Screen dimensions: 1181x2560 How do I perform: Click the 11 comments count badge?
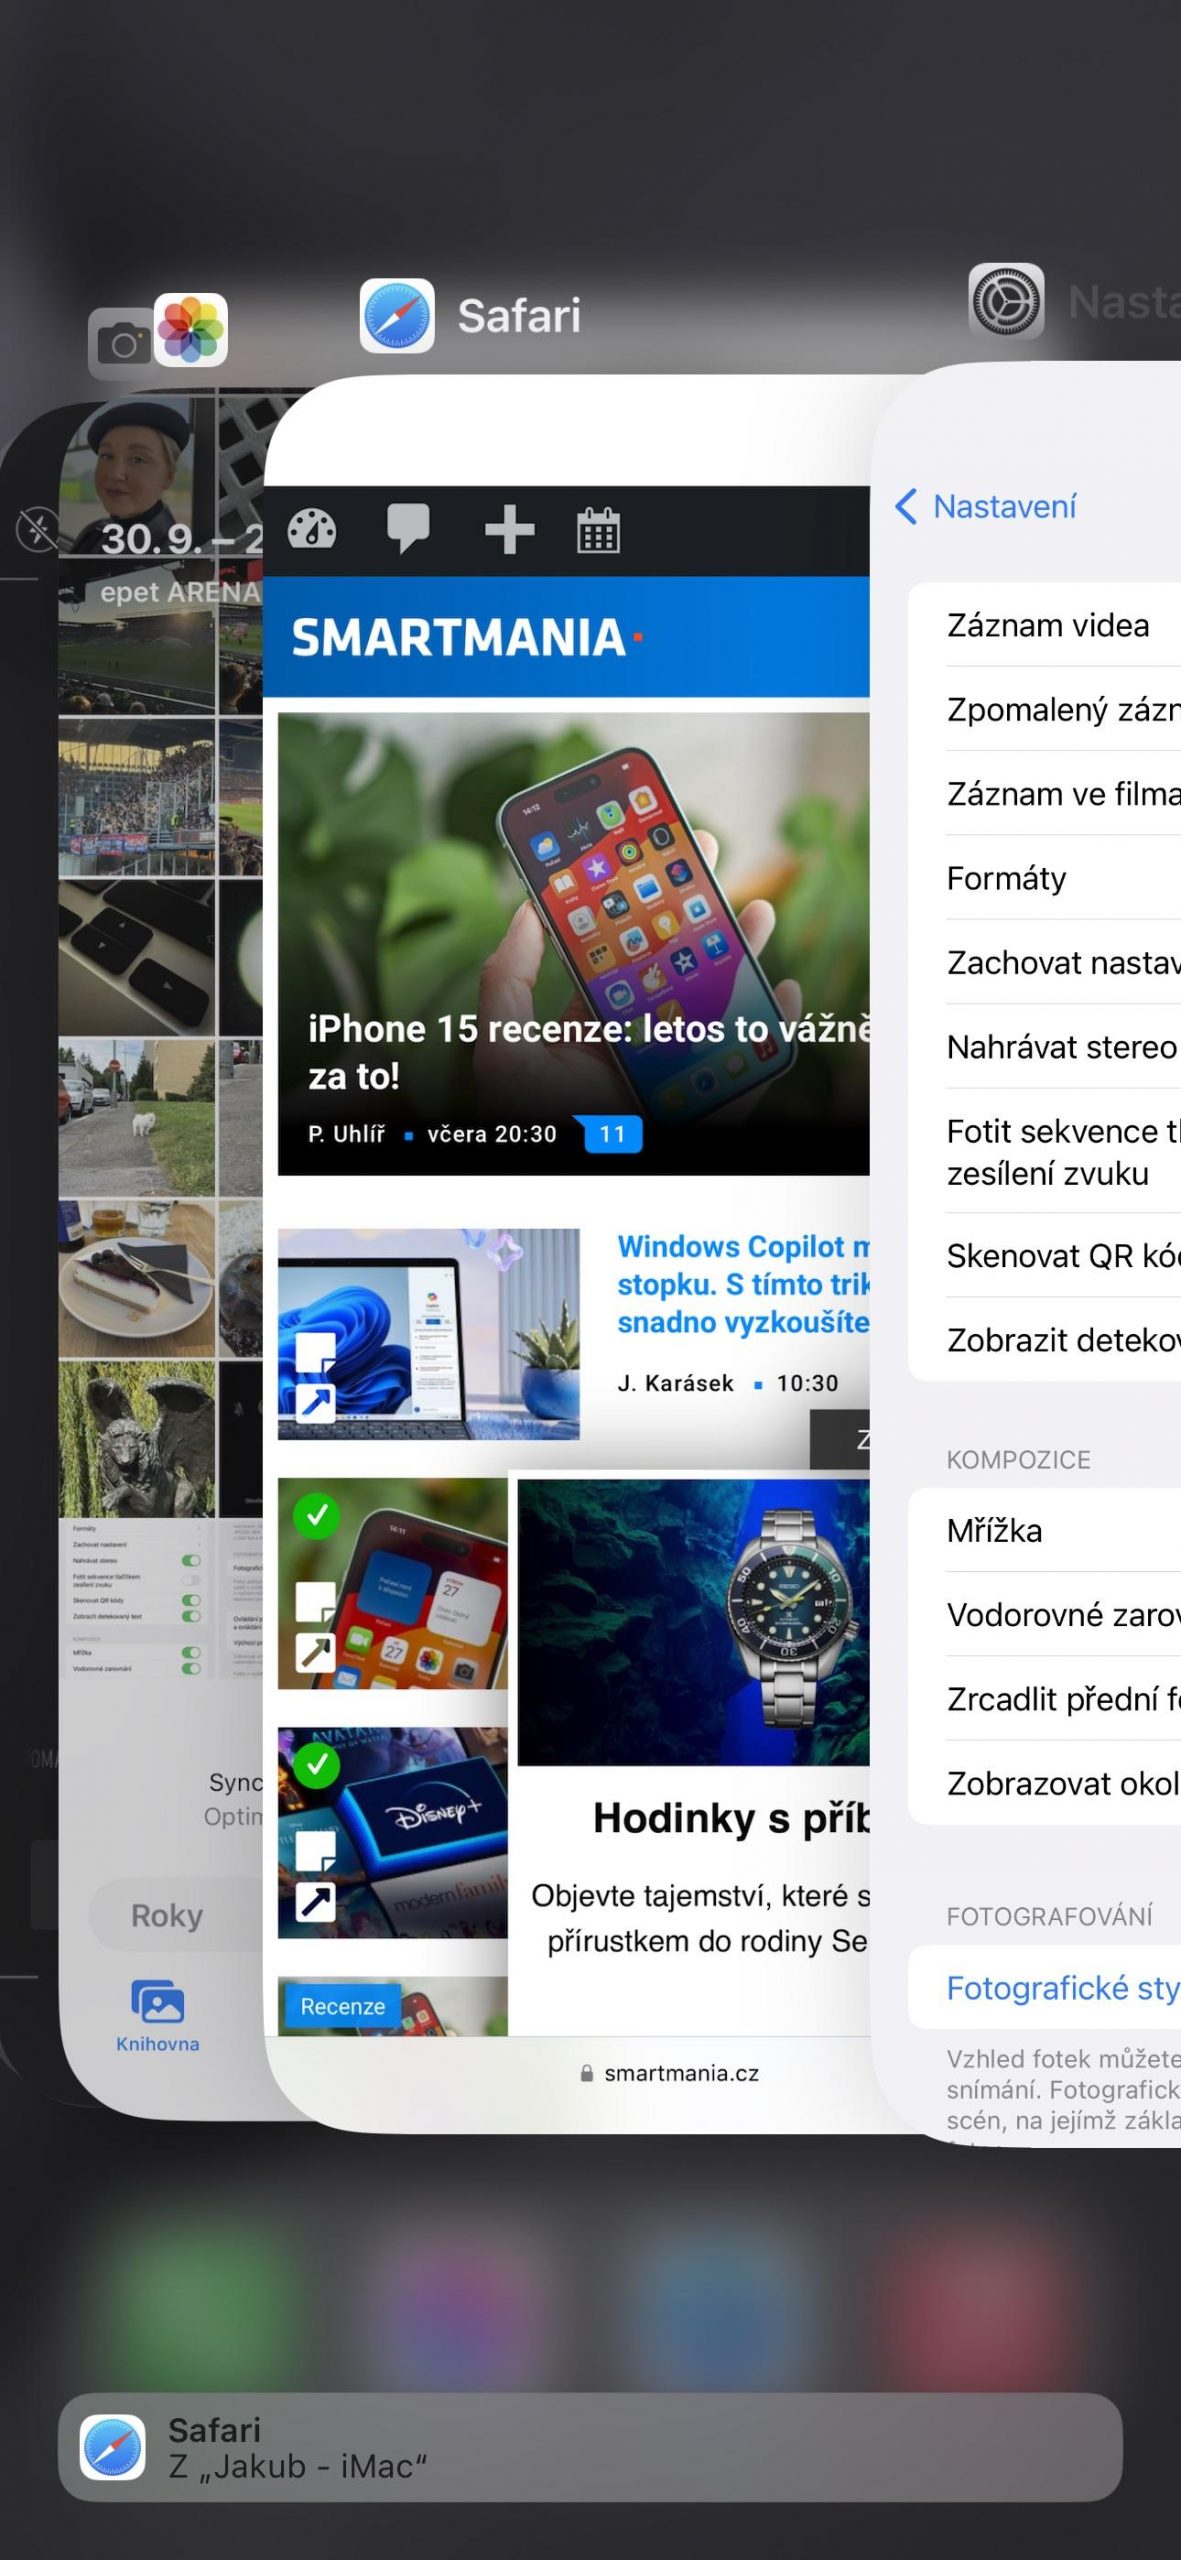click(612, 1134)
